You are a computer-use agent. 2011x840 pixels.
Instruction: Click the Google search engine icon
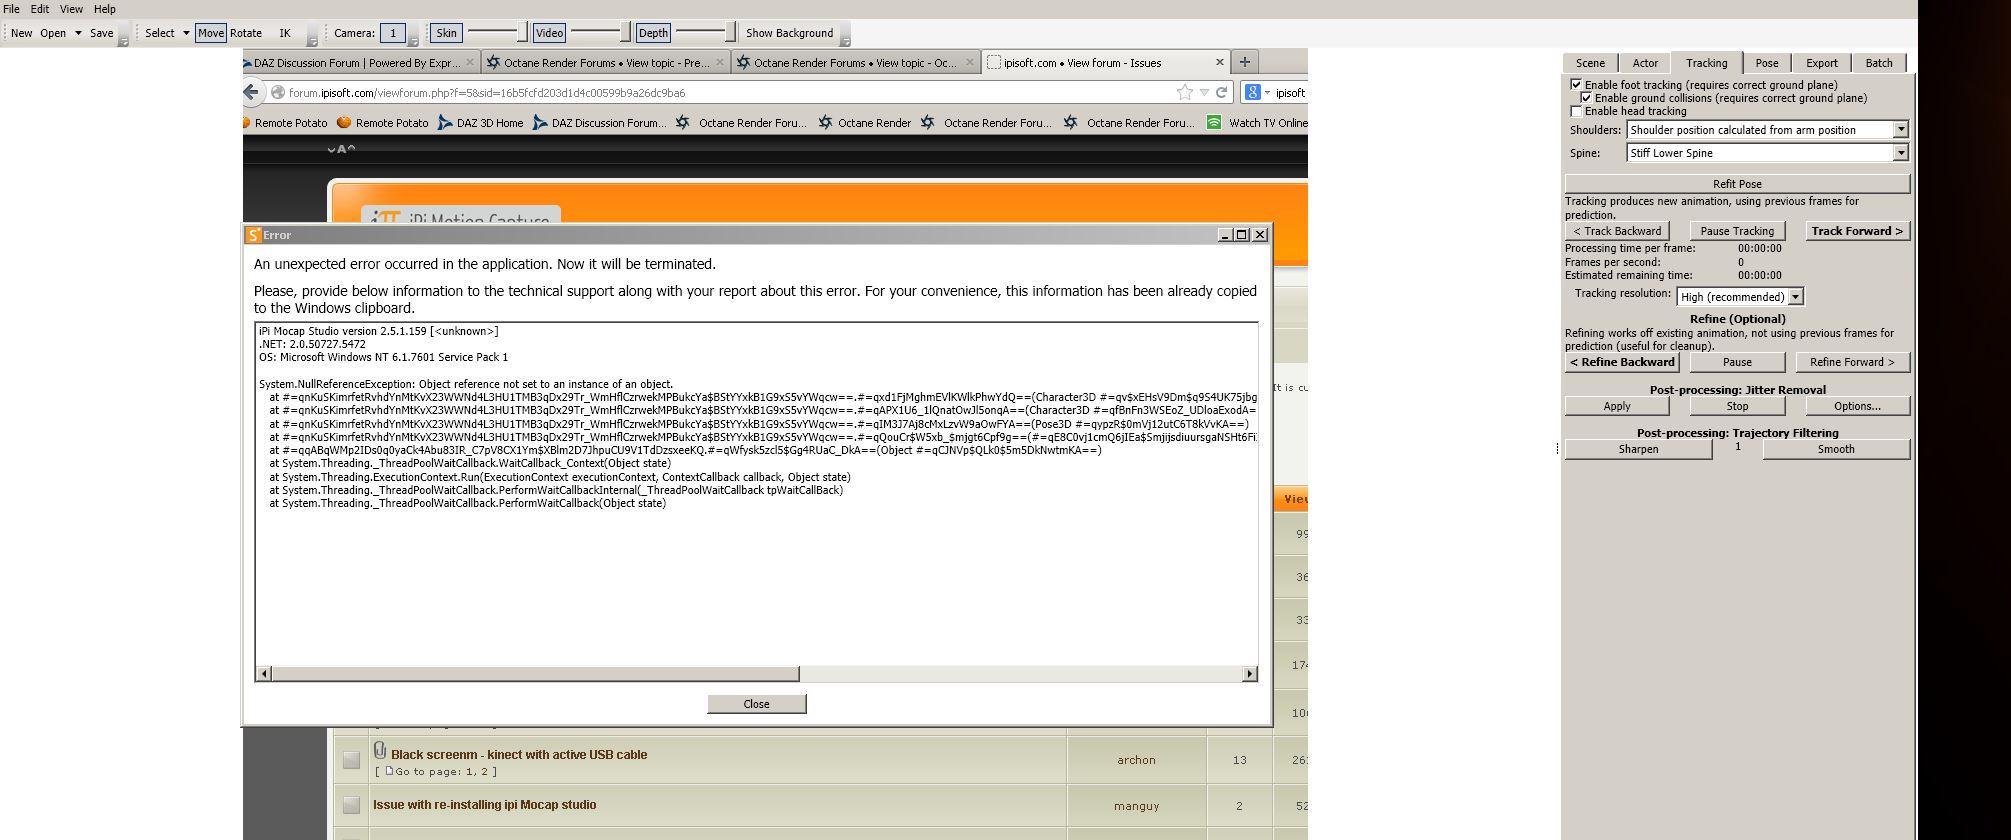pos(1252,92)
